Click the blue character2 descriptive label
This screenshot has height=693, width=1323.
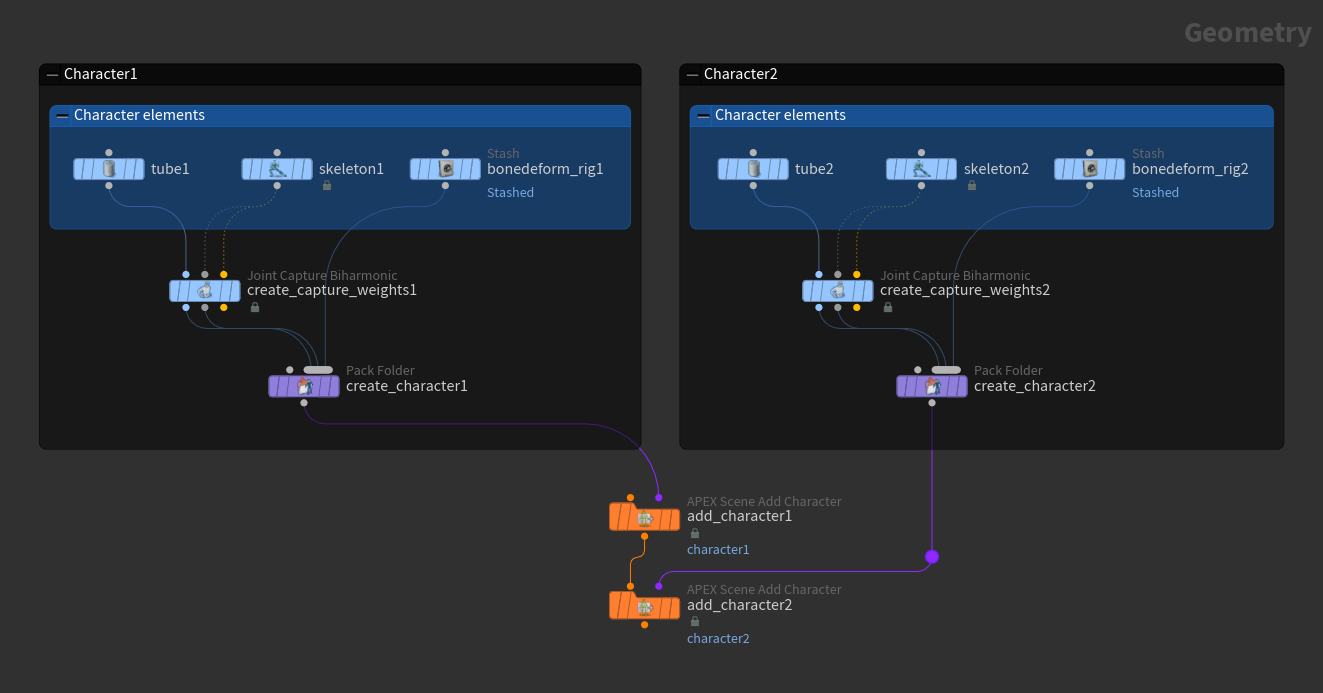click(x=718, y=639)
